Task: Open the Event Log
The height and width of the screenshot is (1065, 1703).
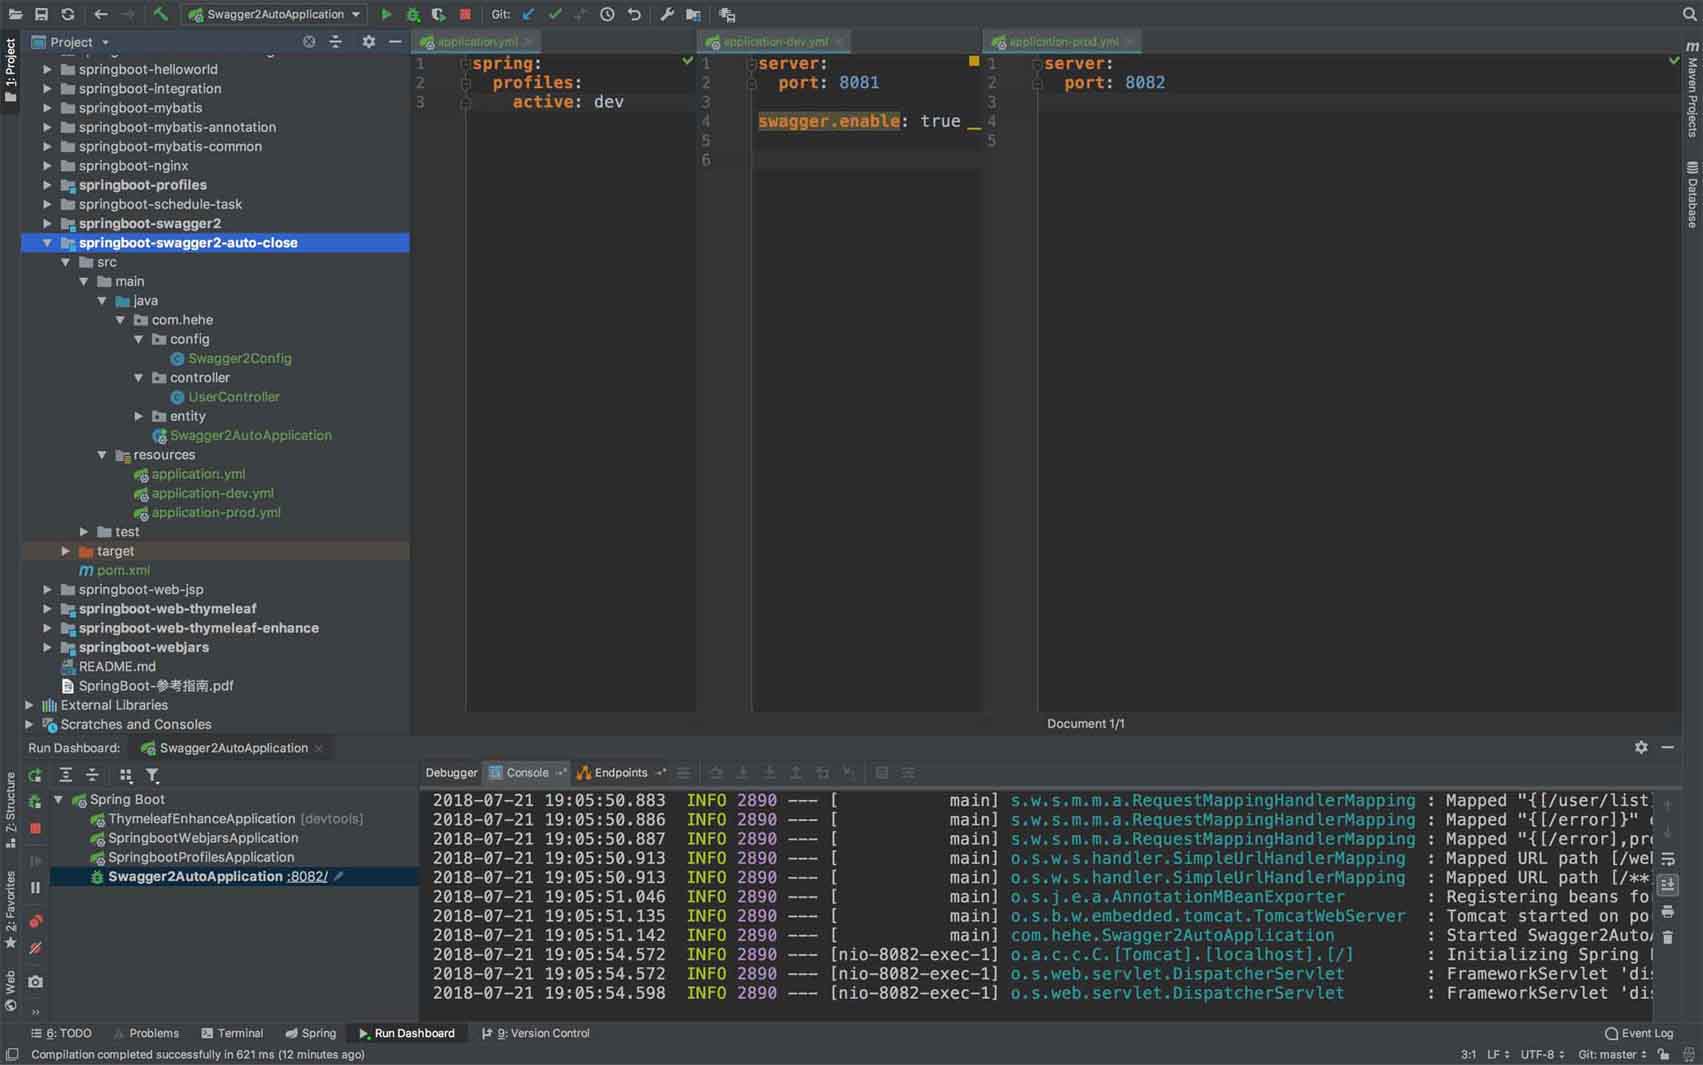Action: 1639,1033
